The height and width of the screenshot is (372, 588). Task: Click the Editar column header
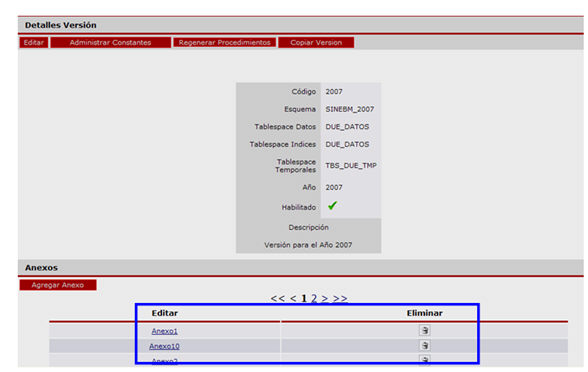[165, 313]
